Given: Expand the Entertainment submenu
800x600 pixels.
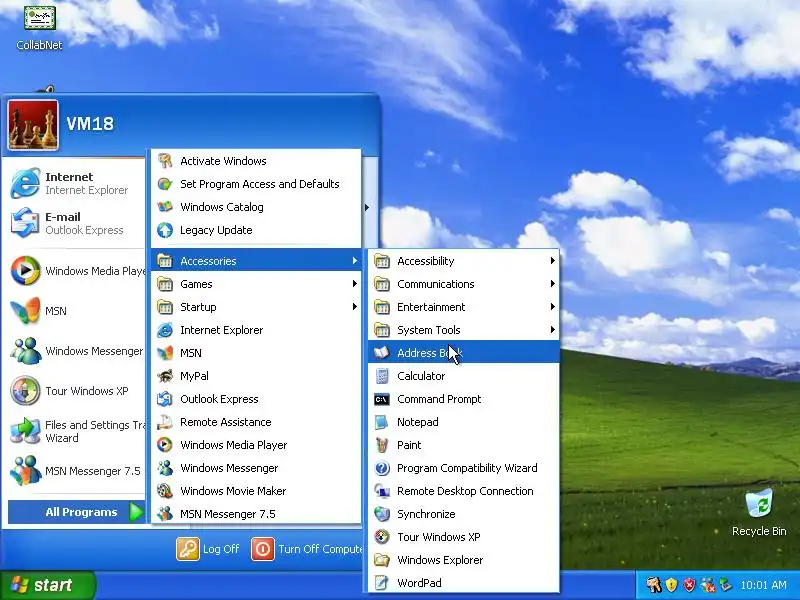Looking at the screenshot, I should [x=463, y=307].
